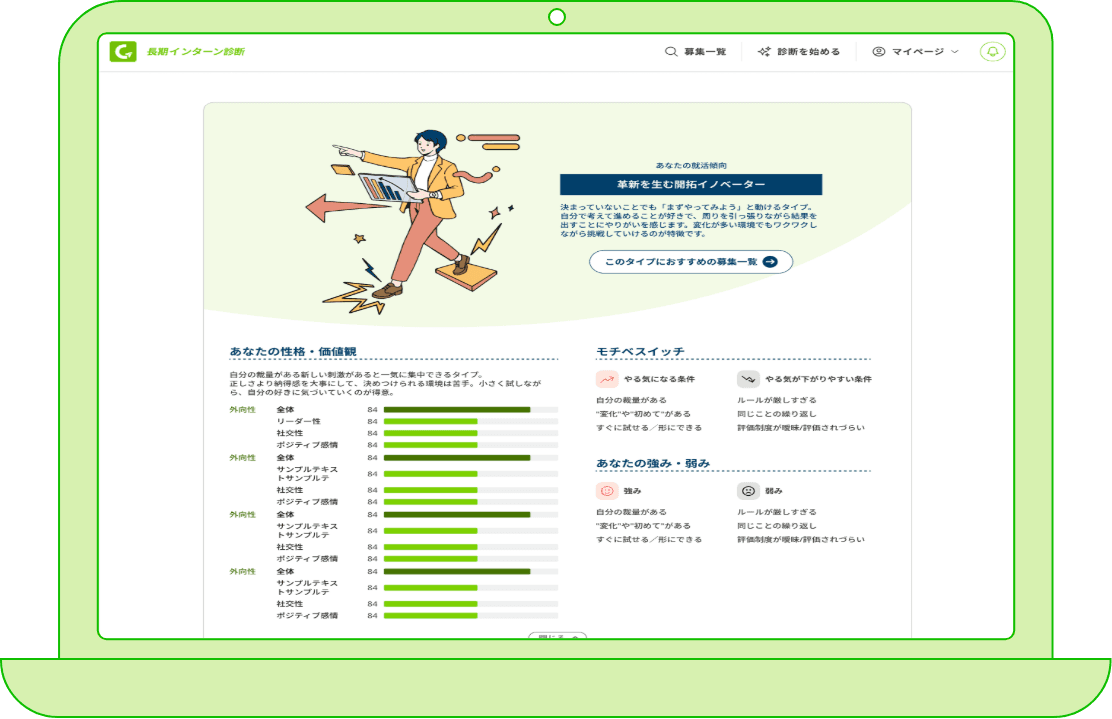The image size is (1112, 719).
Task: Click the sparkle icon beside 診断を始める
Action: click(764, 52)
